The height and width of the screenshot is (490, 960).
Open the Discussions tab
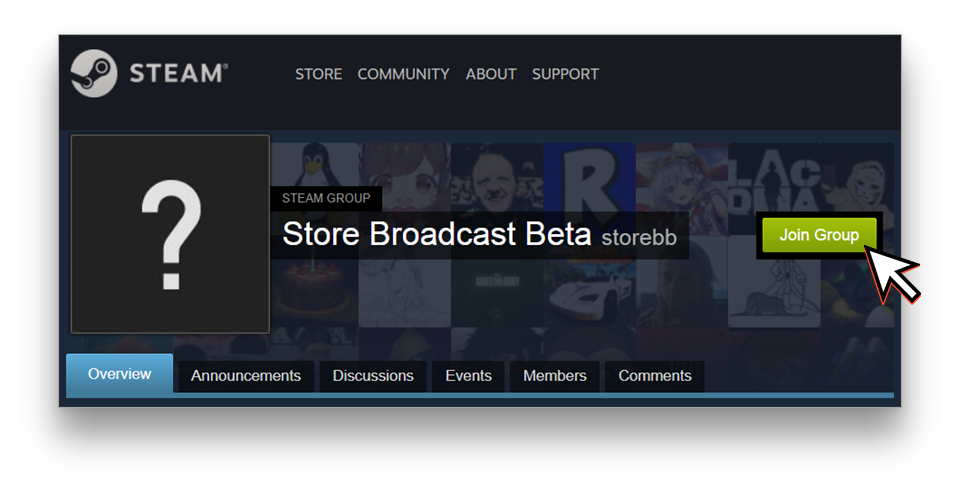[x=373, y=376]
